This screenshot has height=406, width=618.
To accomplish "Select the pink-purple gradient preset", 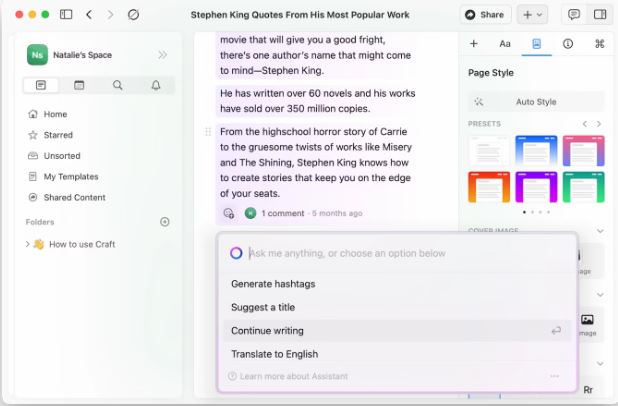I will point(583,151).
